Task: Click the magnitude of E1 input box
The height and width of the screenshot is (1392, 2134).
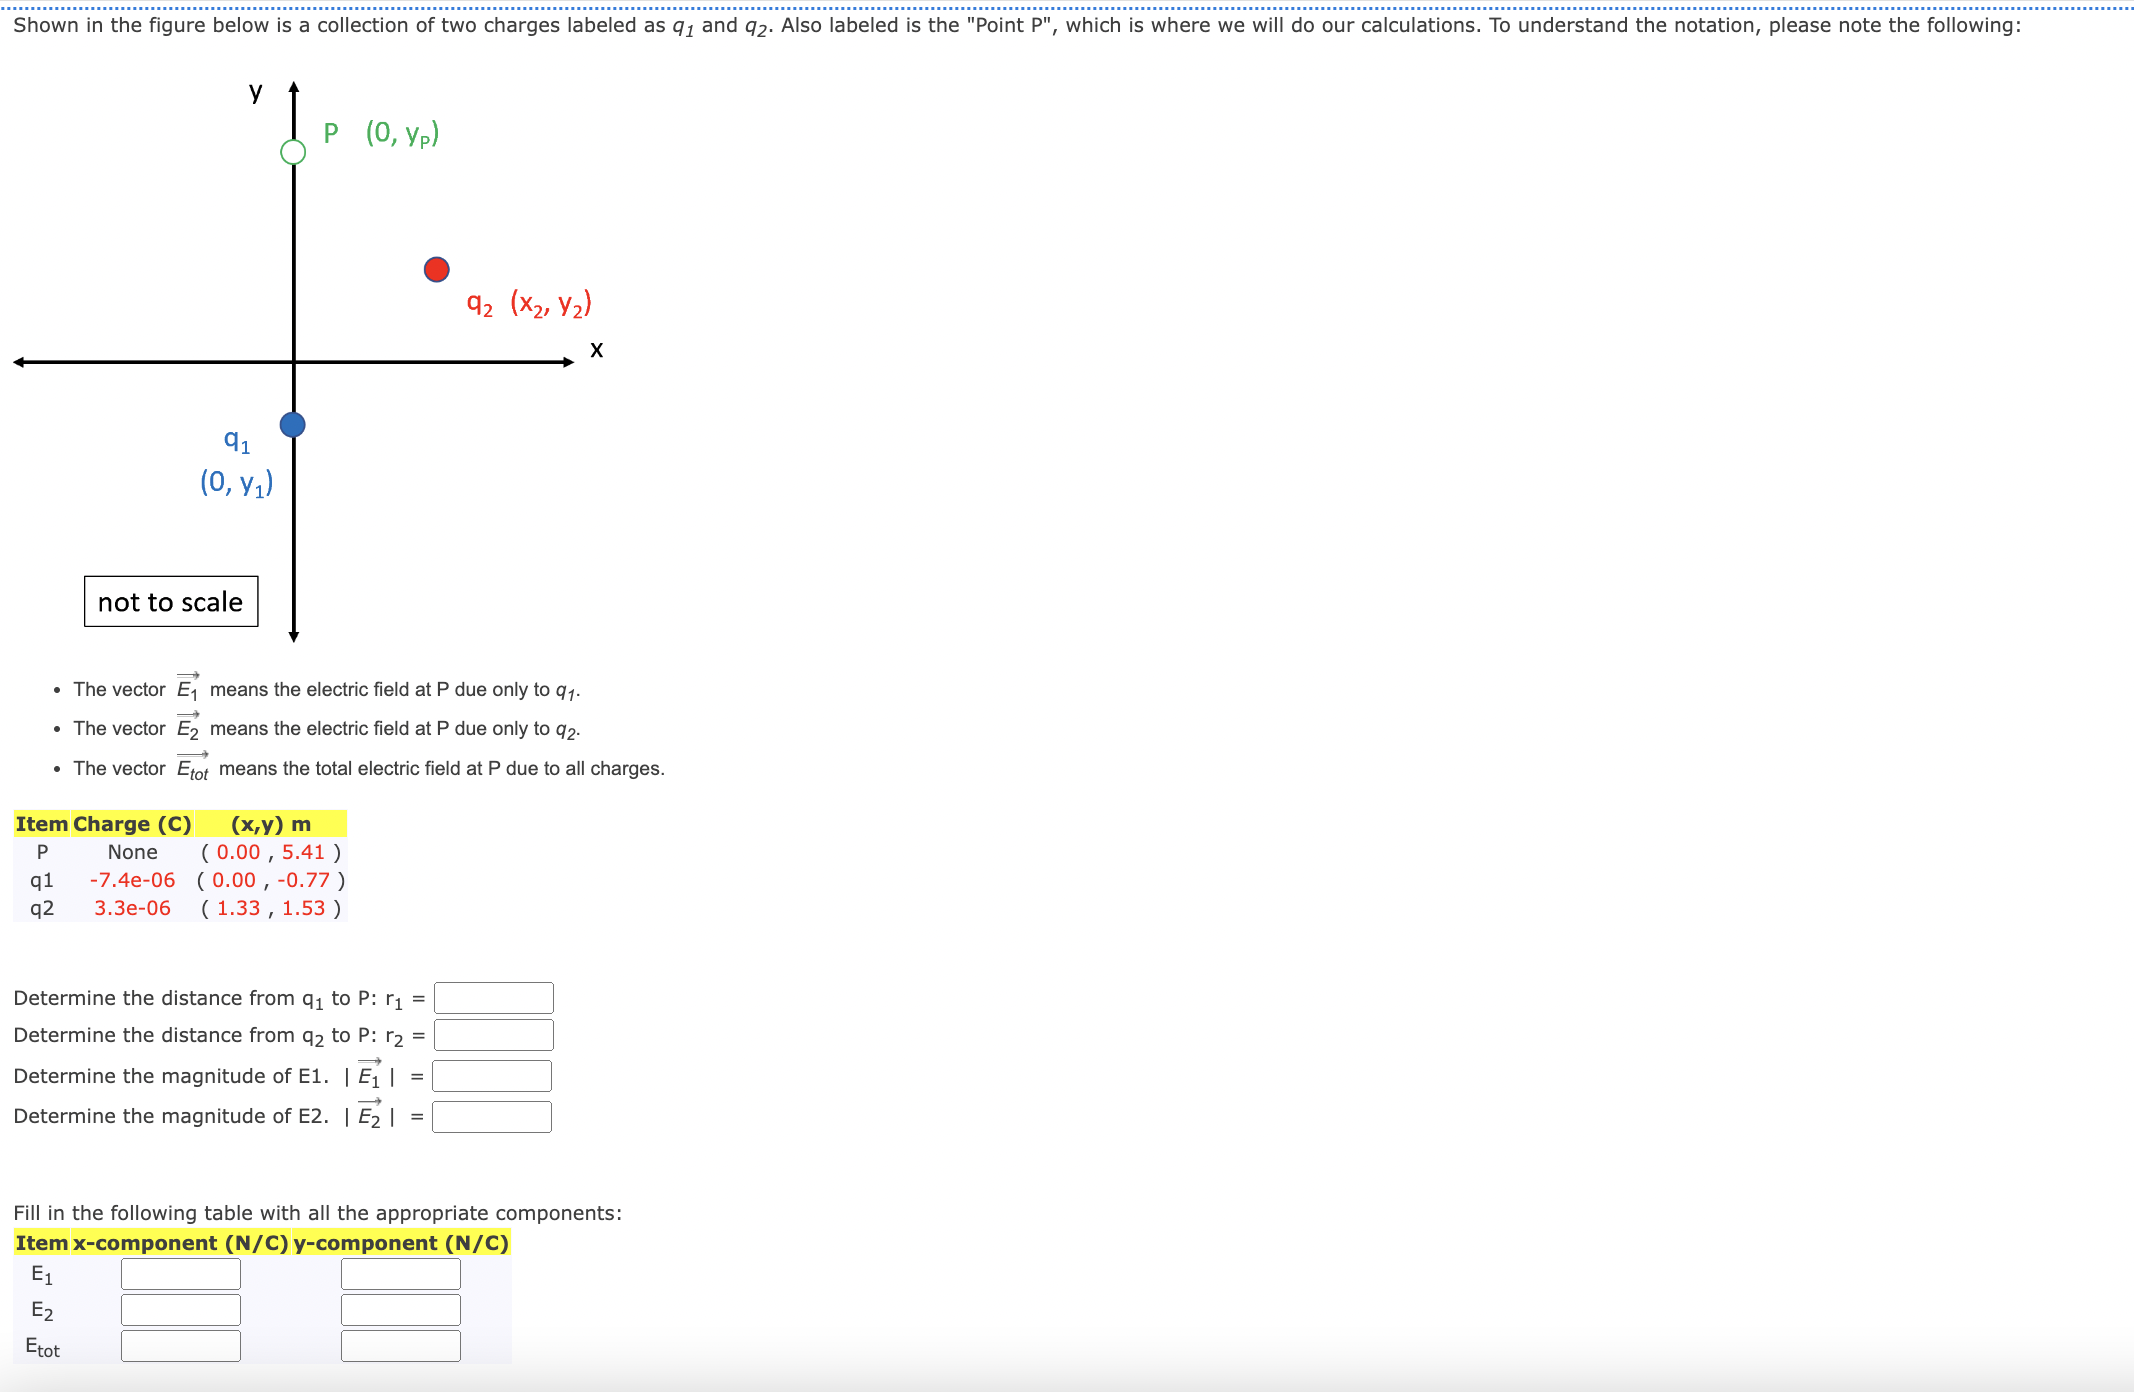Action: point(491,1076)
